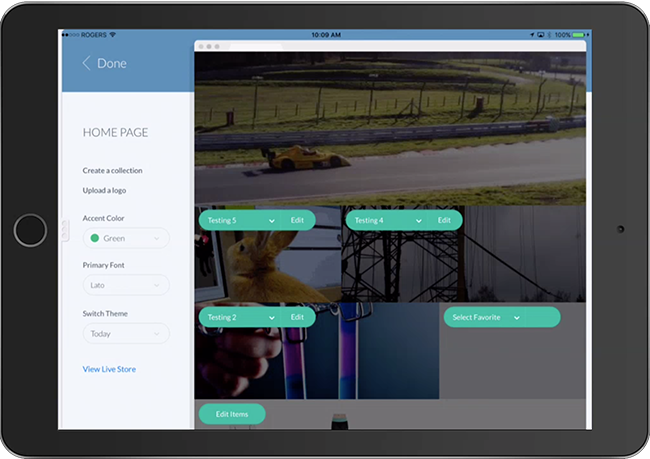Tap the 10:09 AM clock

(326, 35)
